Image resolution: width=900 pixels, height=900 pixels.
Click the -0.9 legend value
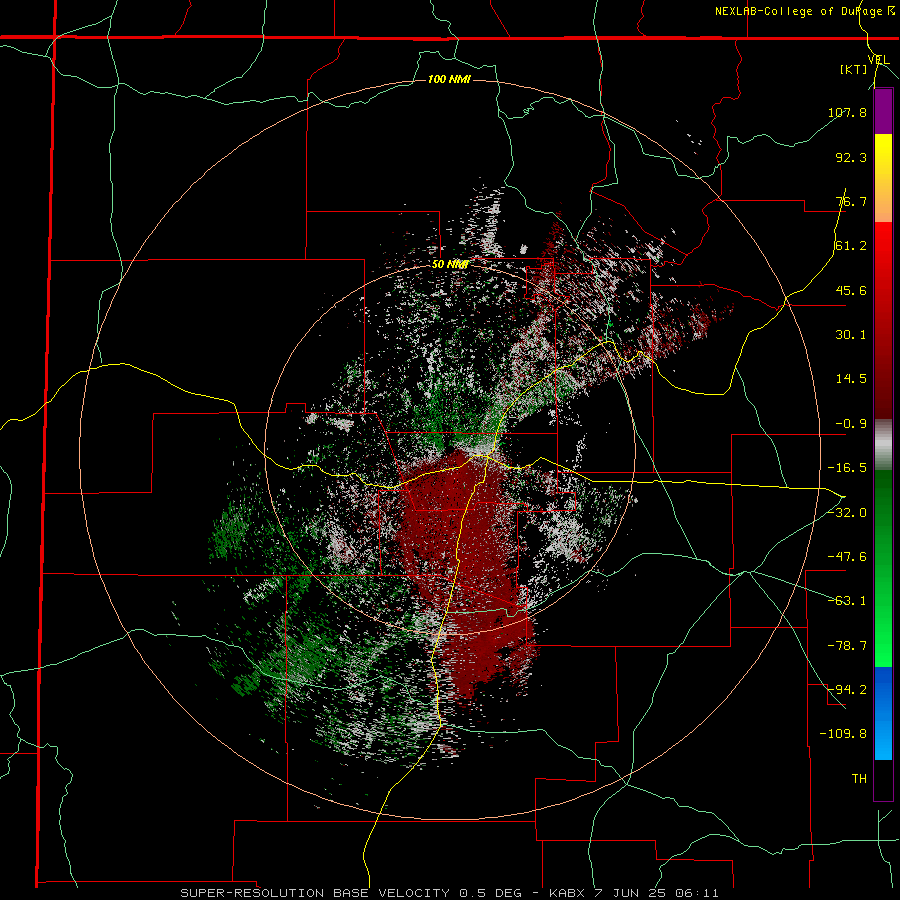coord(851,424)
